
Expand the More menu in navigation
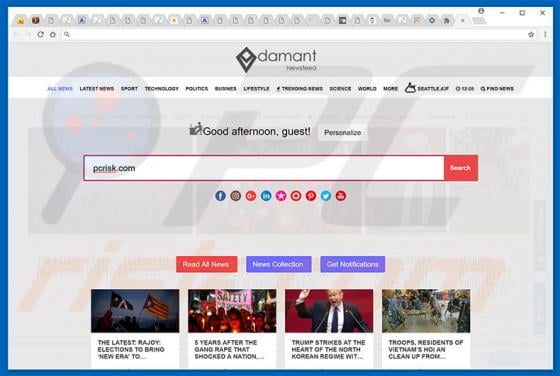(390, 89)
